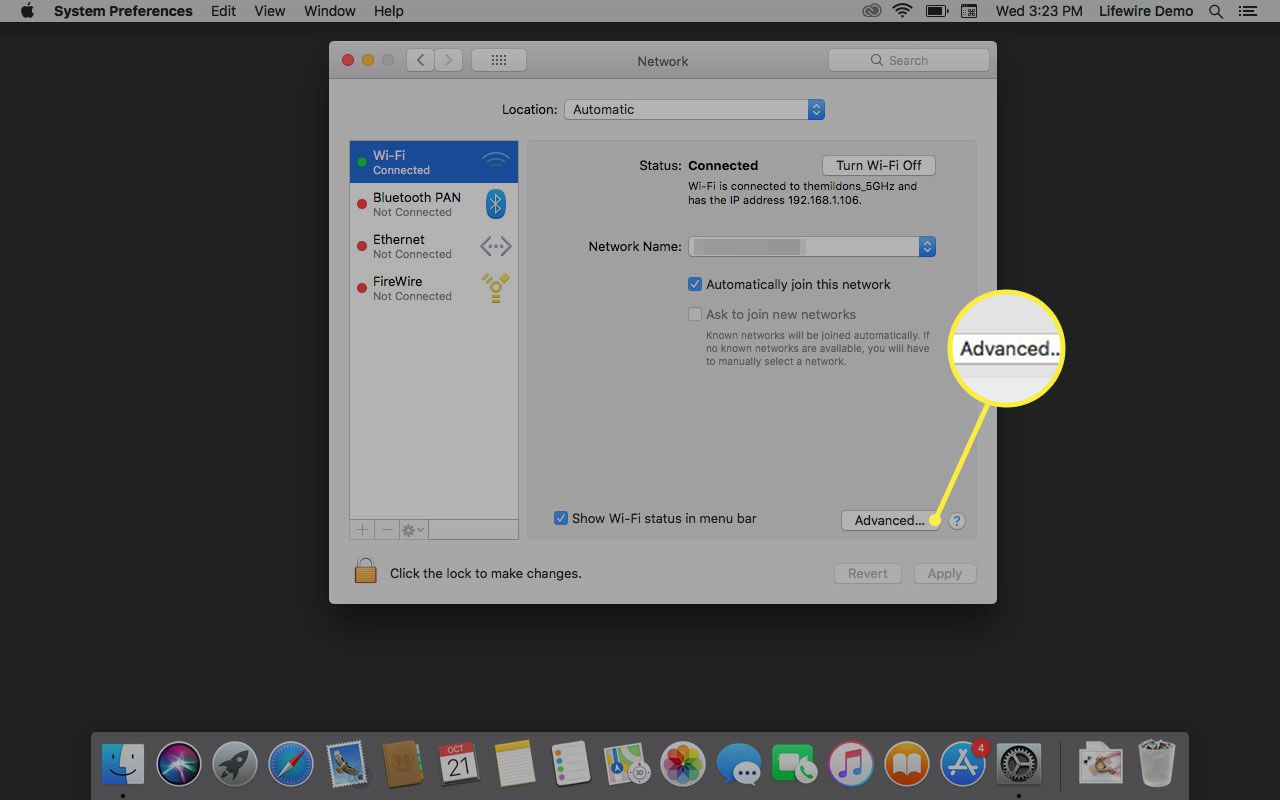Go forward in System Preferences
This screenshot has height=800, width=1280.
(x=449, y=61)
